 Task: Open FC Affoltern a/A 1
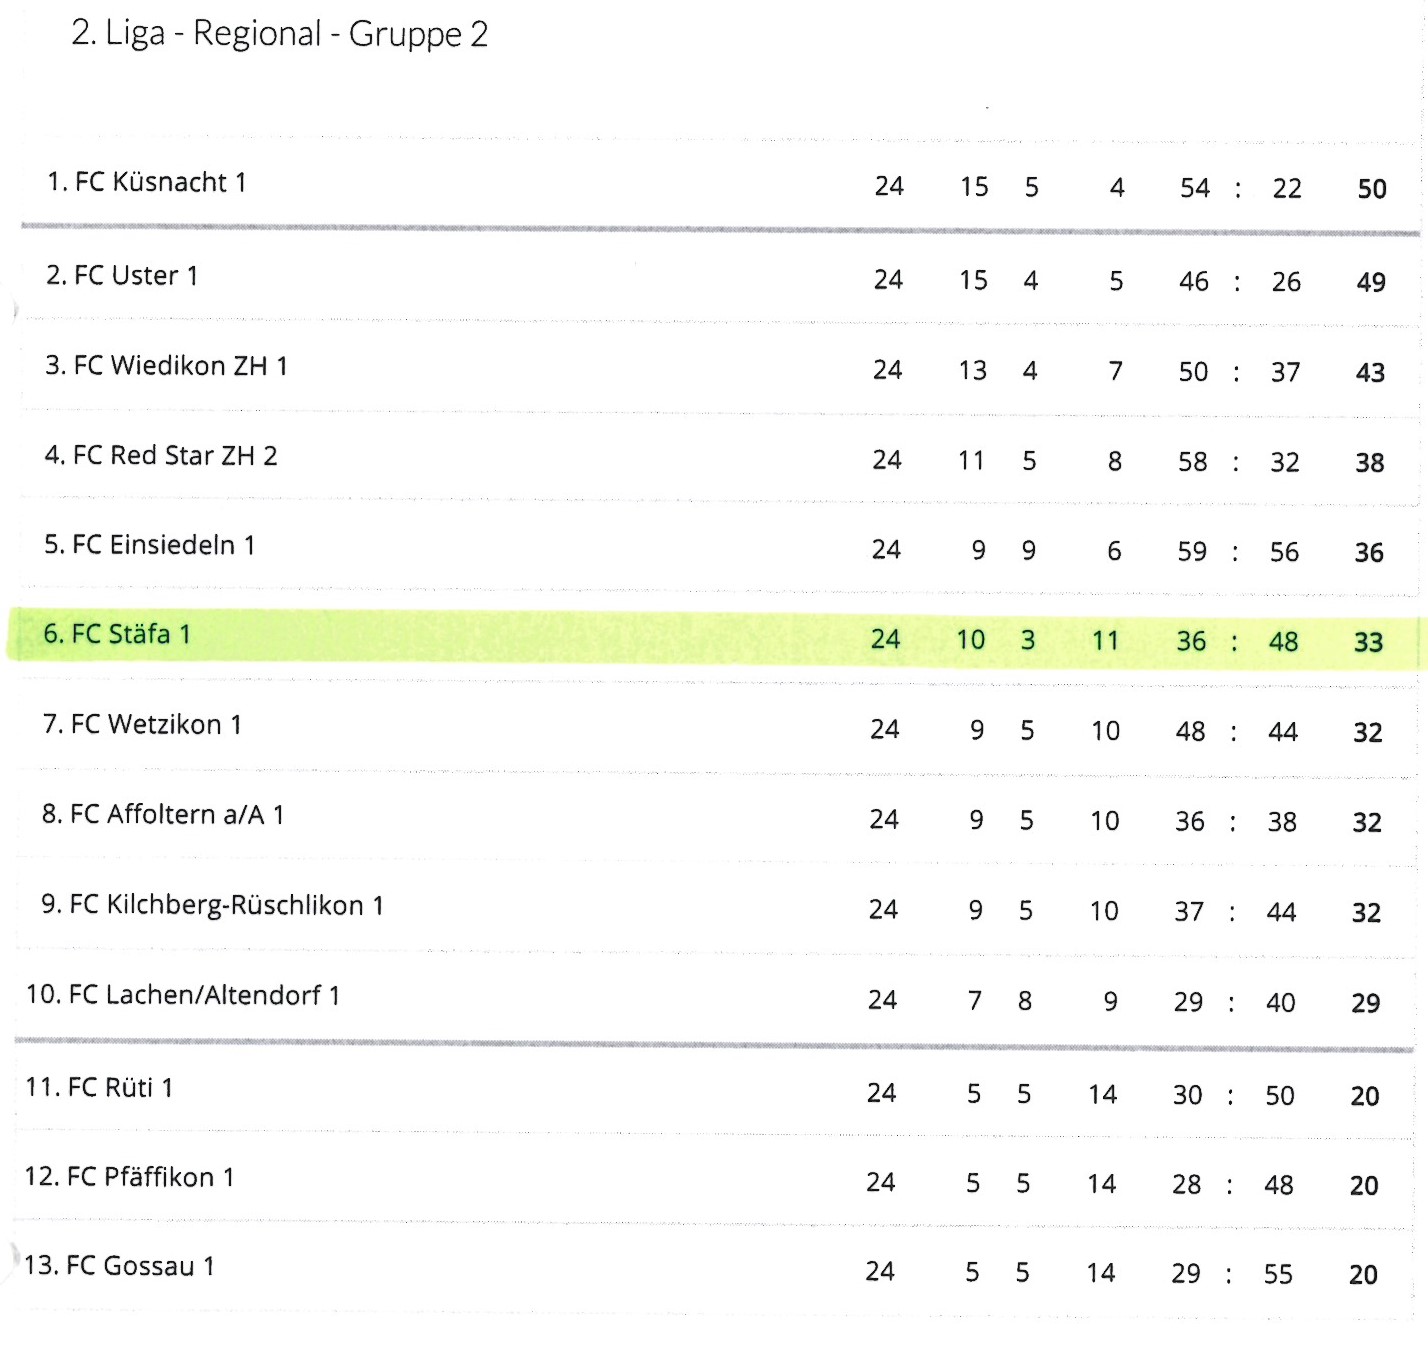177,814
